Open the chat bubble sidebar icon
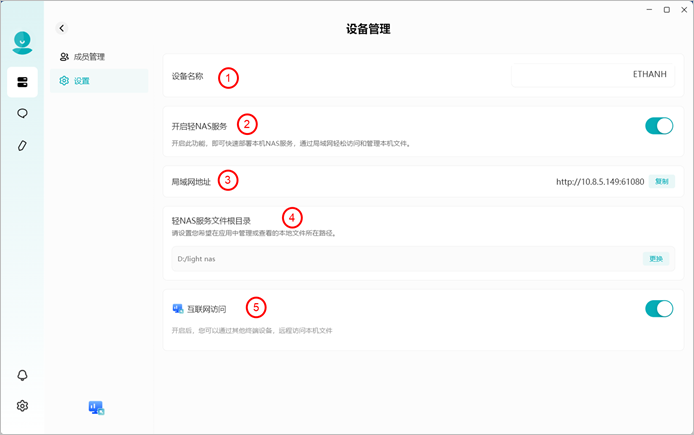 [x=22, y=114]
